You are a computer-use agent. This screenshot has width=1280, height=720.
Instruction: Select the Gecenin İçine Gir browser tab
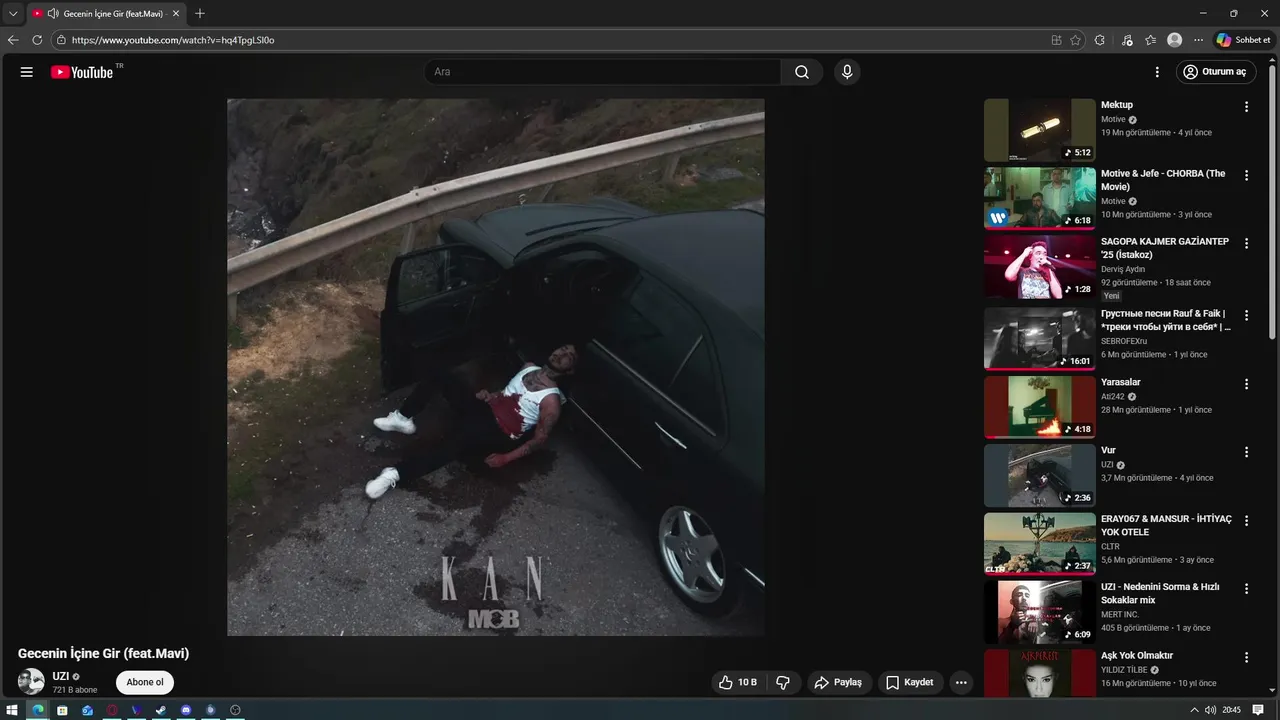click(106, 13)
